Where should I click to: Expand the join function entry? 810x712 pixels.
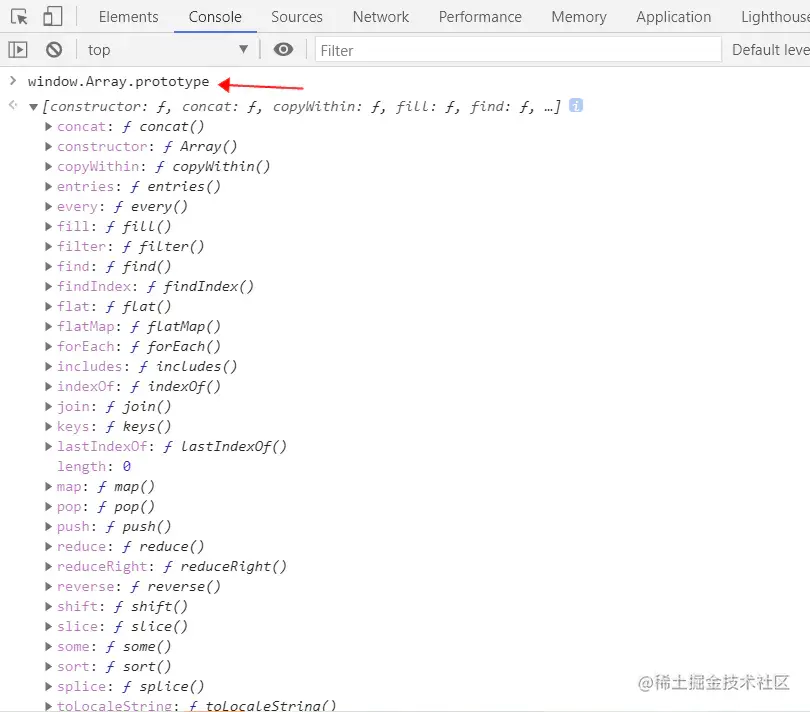coord(48,407)
